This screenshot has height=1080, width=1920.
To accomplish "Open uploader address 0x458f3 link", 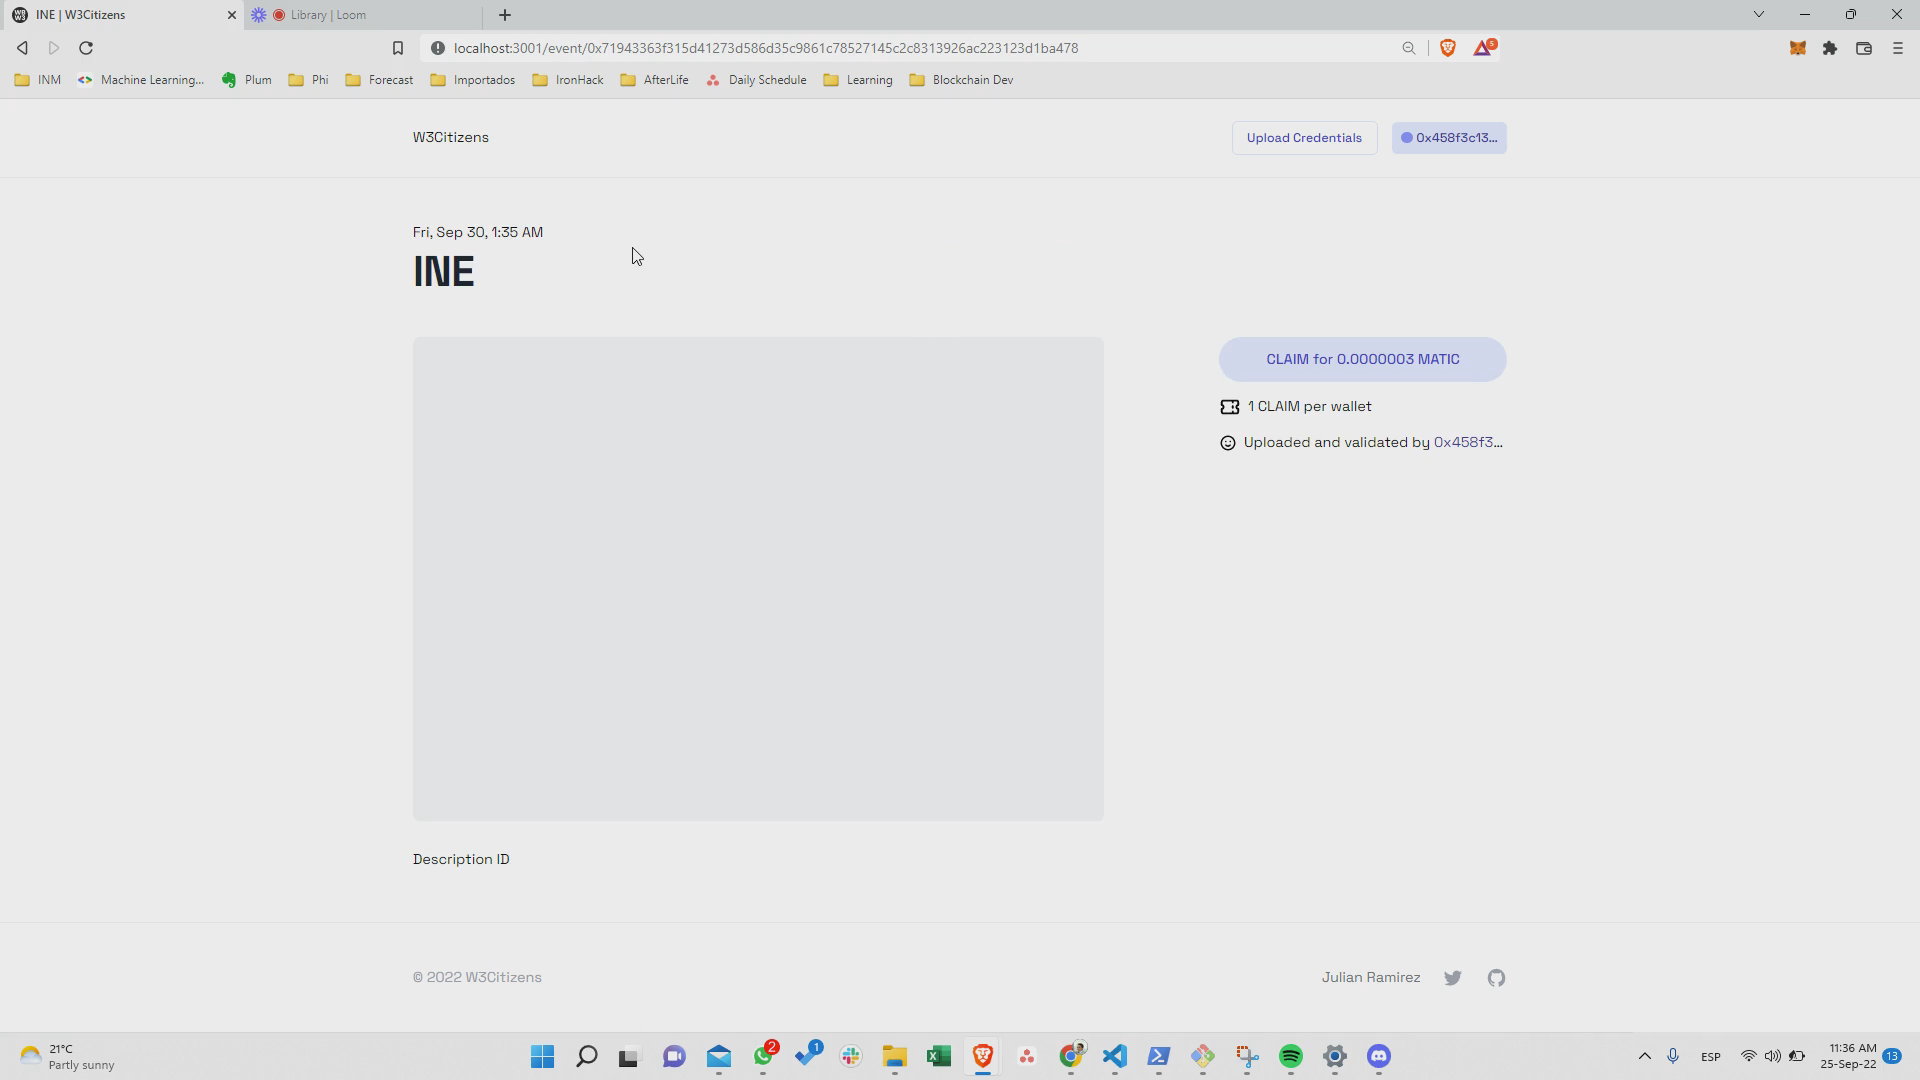I will click(1468, 442).
